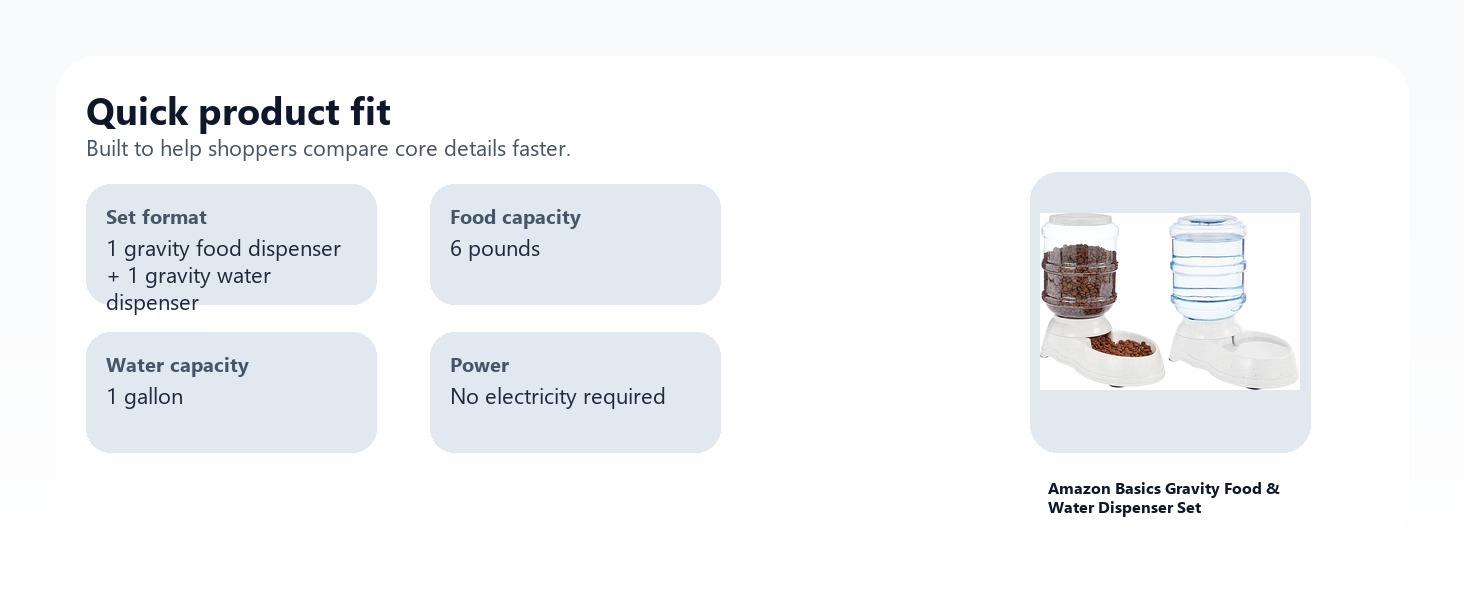
Task: Select the "Food capacity" label
Action: click(515, 217)
